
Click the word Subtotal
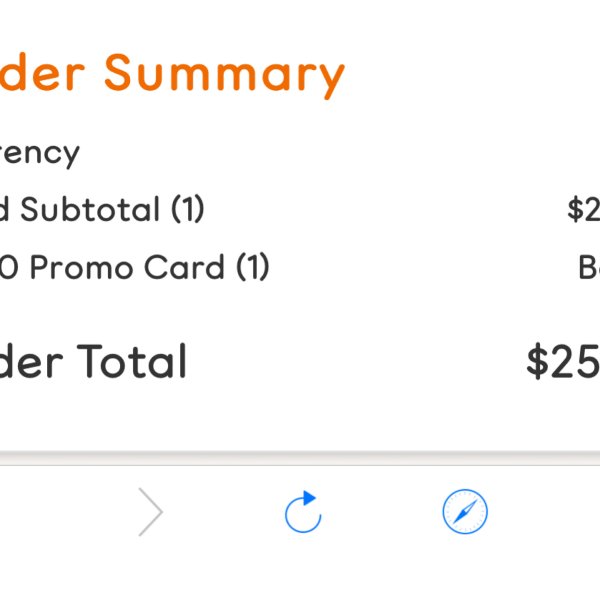point(90,209)
